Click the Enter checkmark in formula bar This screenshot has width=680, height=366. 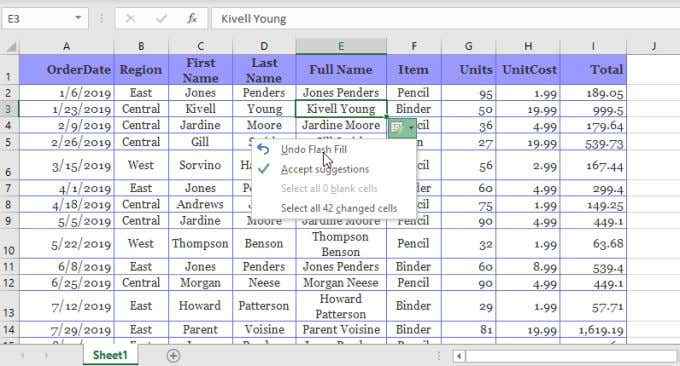[162, 19]
